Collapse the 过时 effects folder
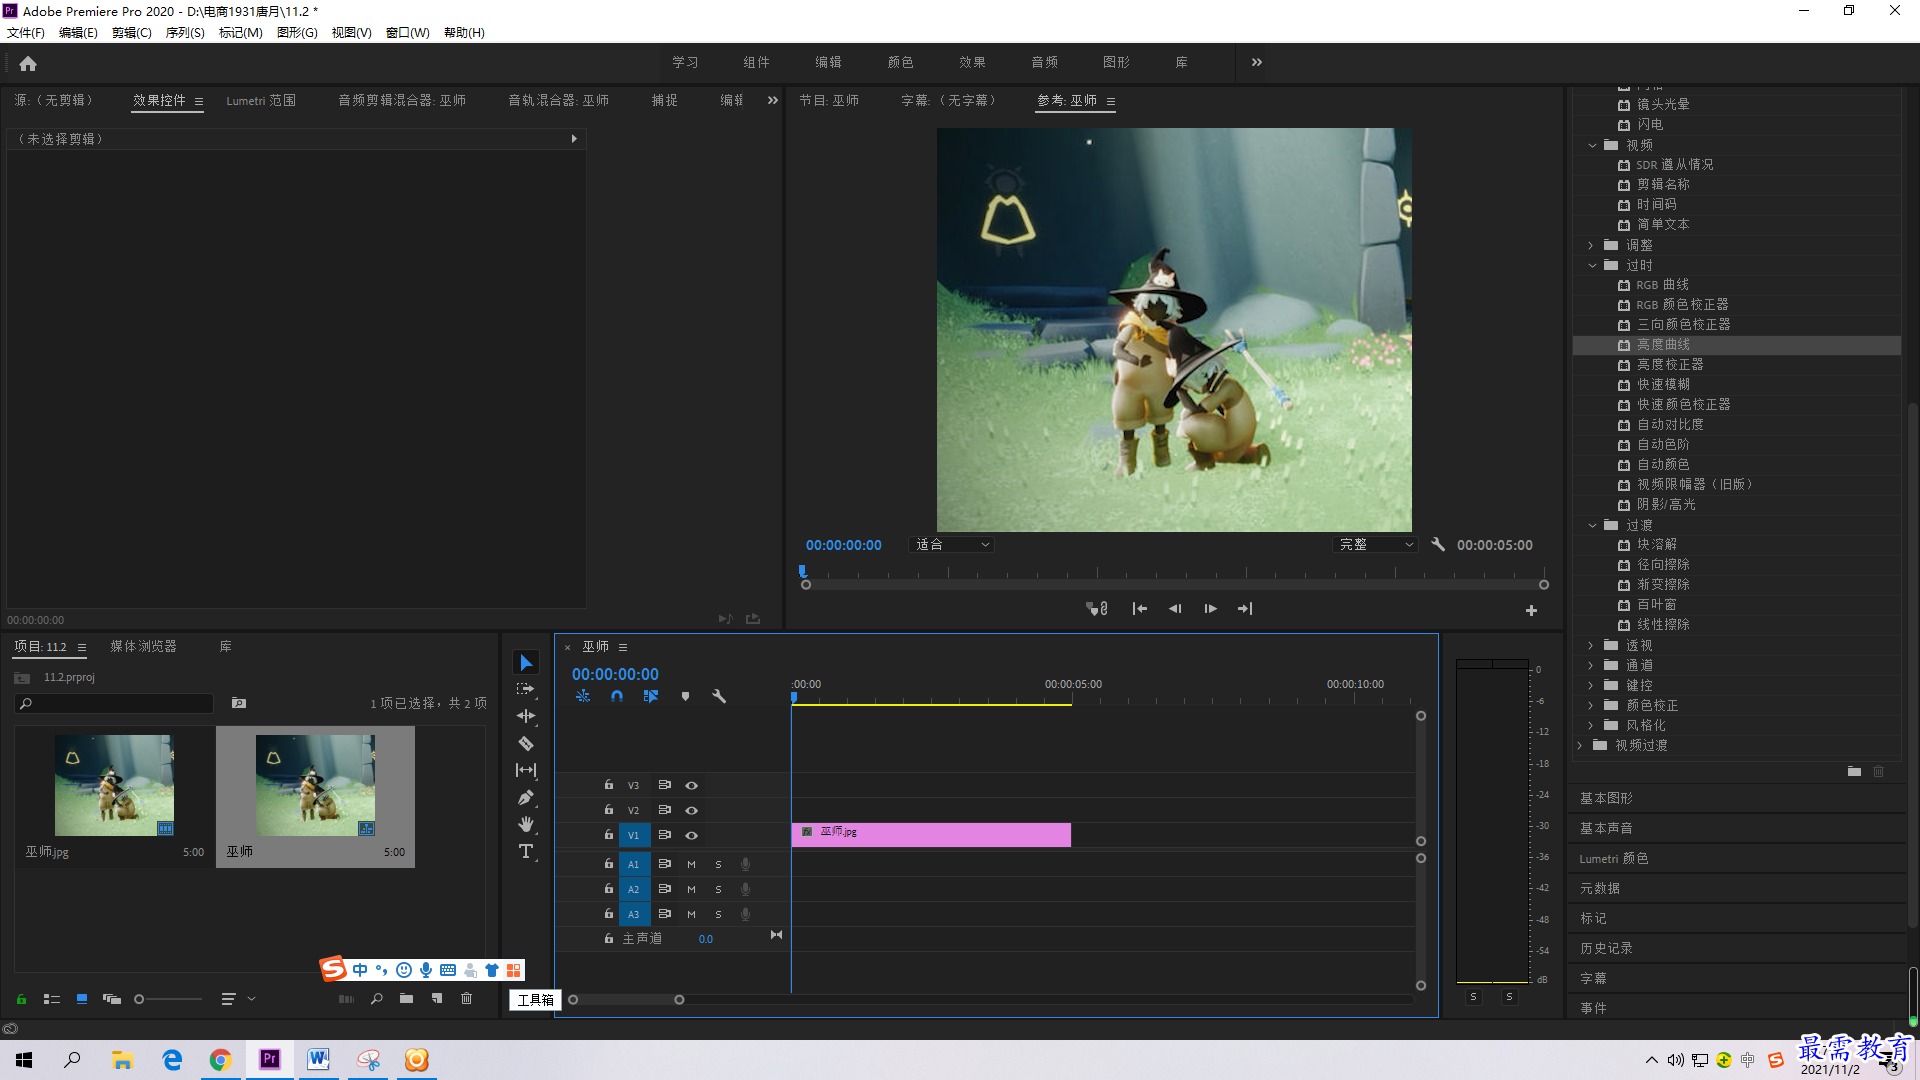The height and width of the screenshot is (1080, 1920). coord(1593,265)
